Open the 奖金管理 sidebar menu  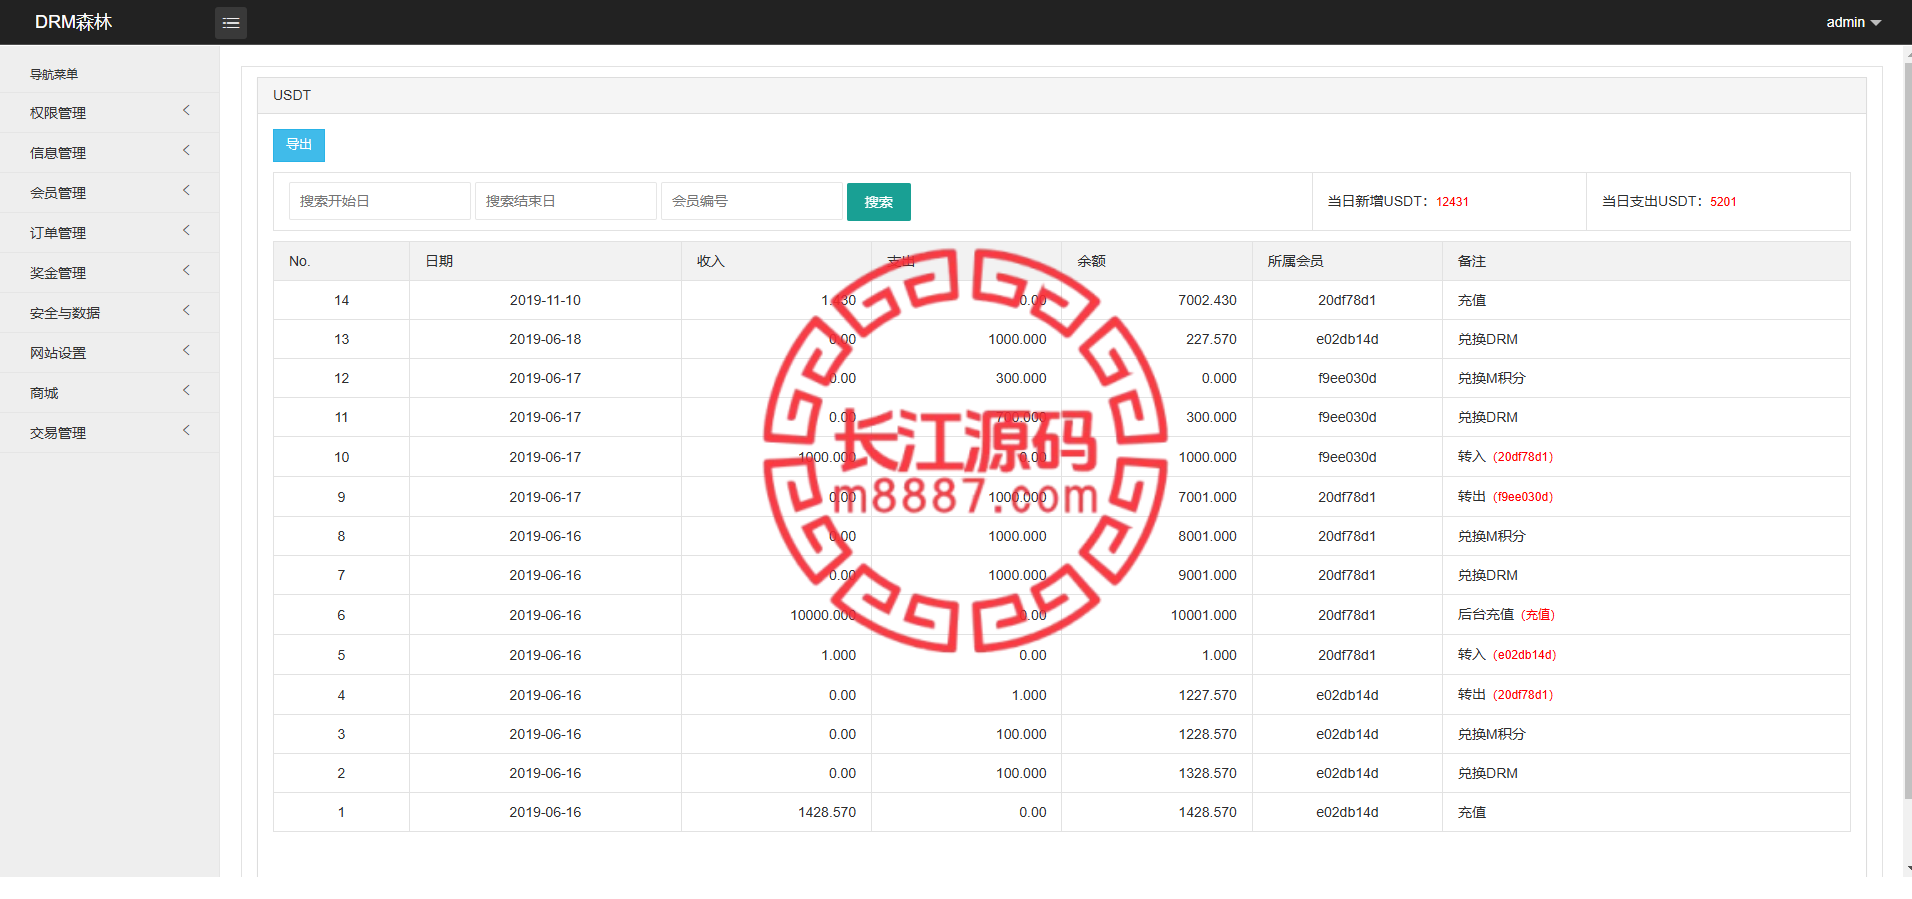[x=109, y=273]
